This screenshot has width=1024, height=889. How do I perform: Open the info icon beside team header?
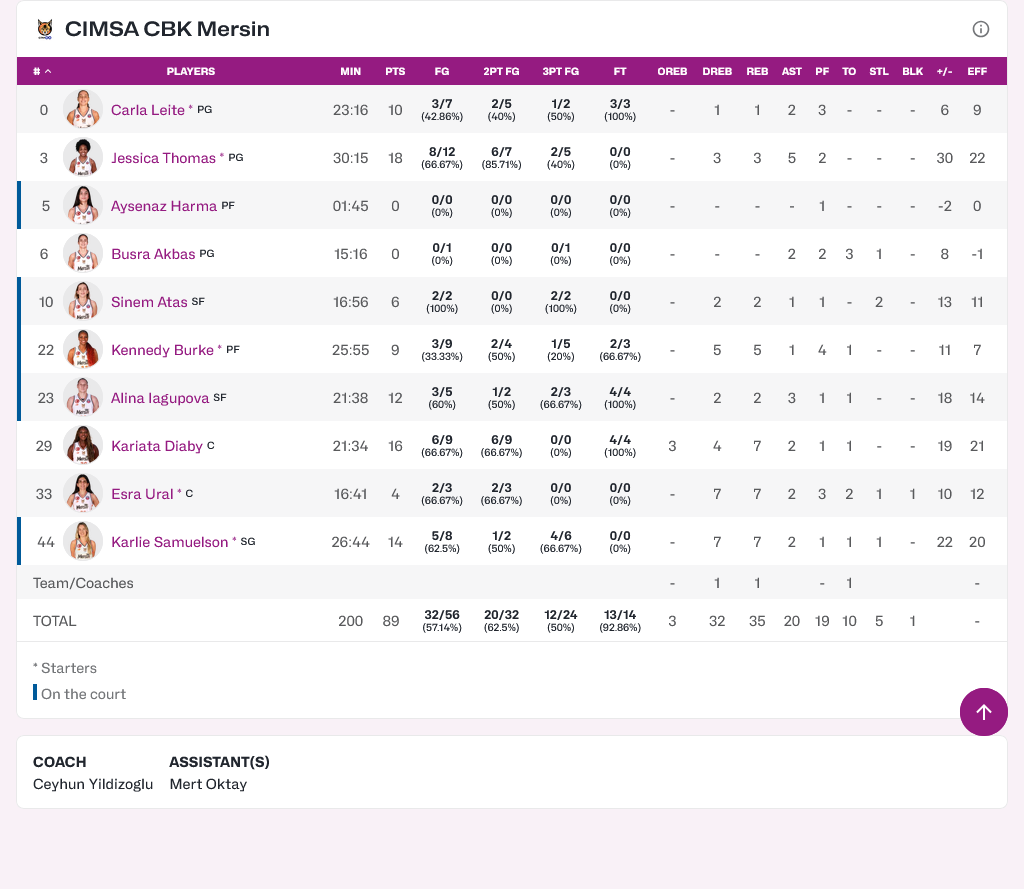[x=980, y=29]
